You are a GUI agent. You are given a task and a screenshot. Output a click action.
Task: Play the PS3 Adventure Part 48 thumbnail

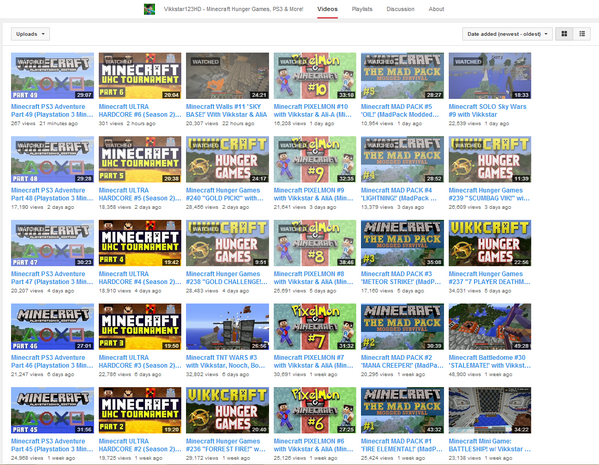point(52,159)
